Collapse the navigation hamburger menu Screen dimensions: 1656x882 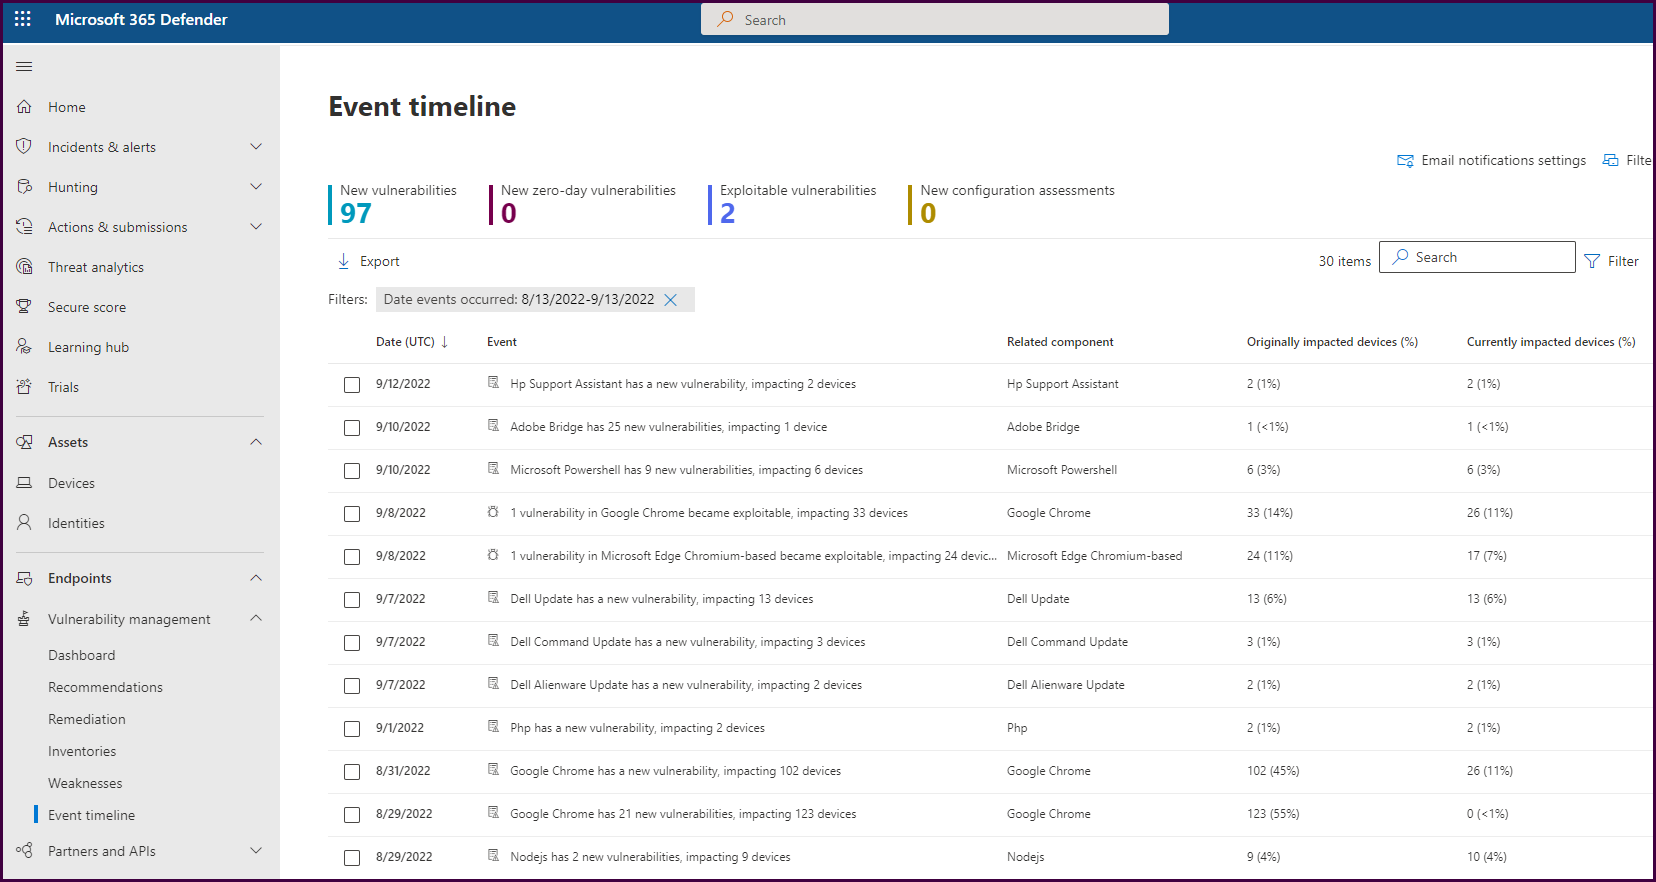coord(24,67)
